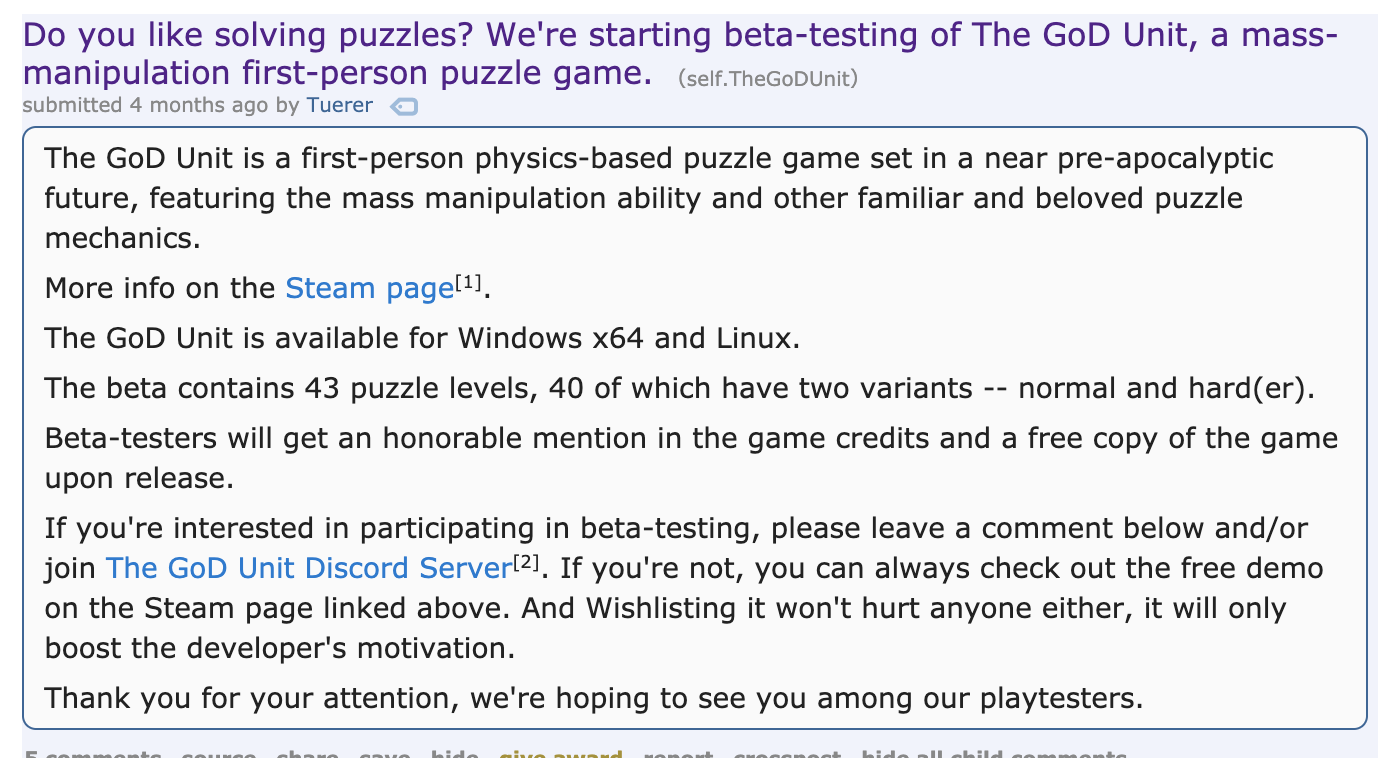Open the self.TheGoDUnit domain link
Viewport: 1388px width, 758px height.
(x=767, y=78)
